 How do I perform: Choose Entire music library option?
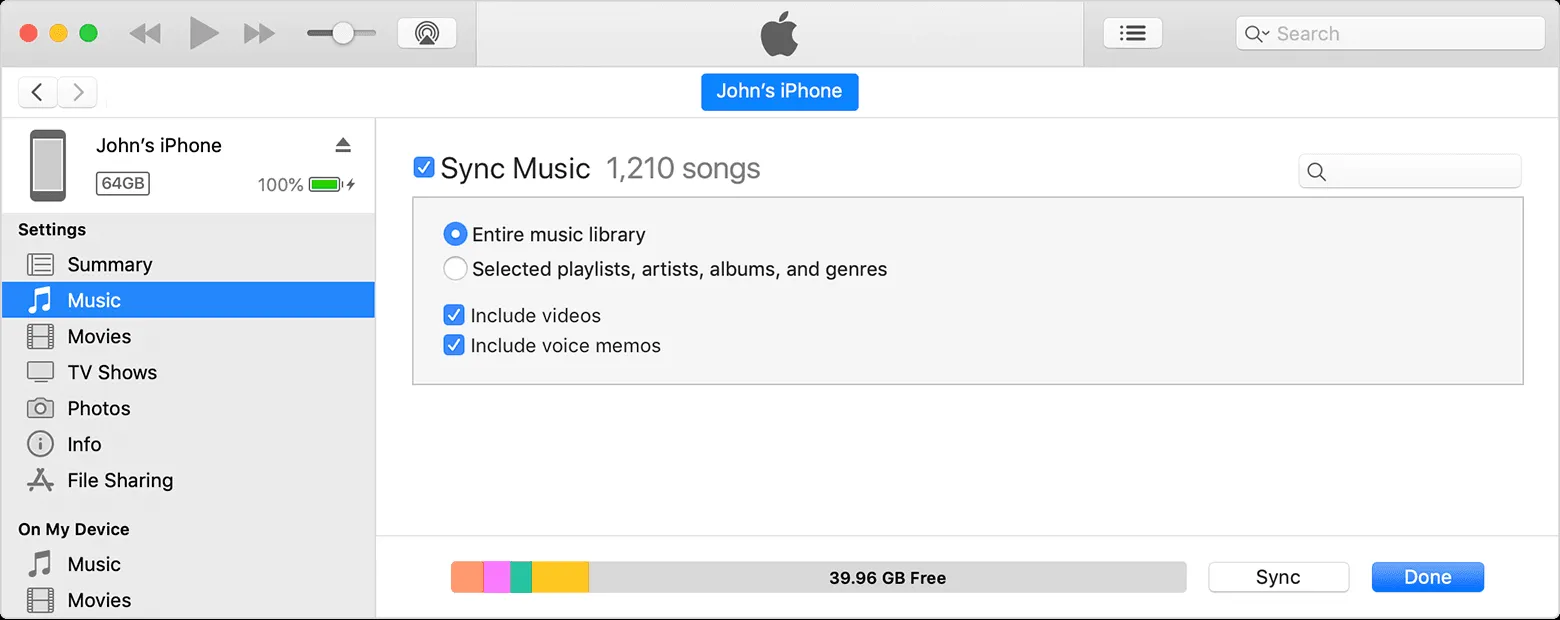455,233
